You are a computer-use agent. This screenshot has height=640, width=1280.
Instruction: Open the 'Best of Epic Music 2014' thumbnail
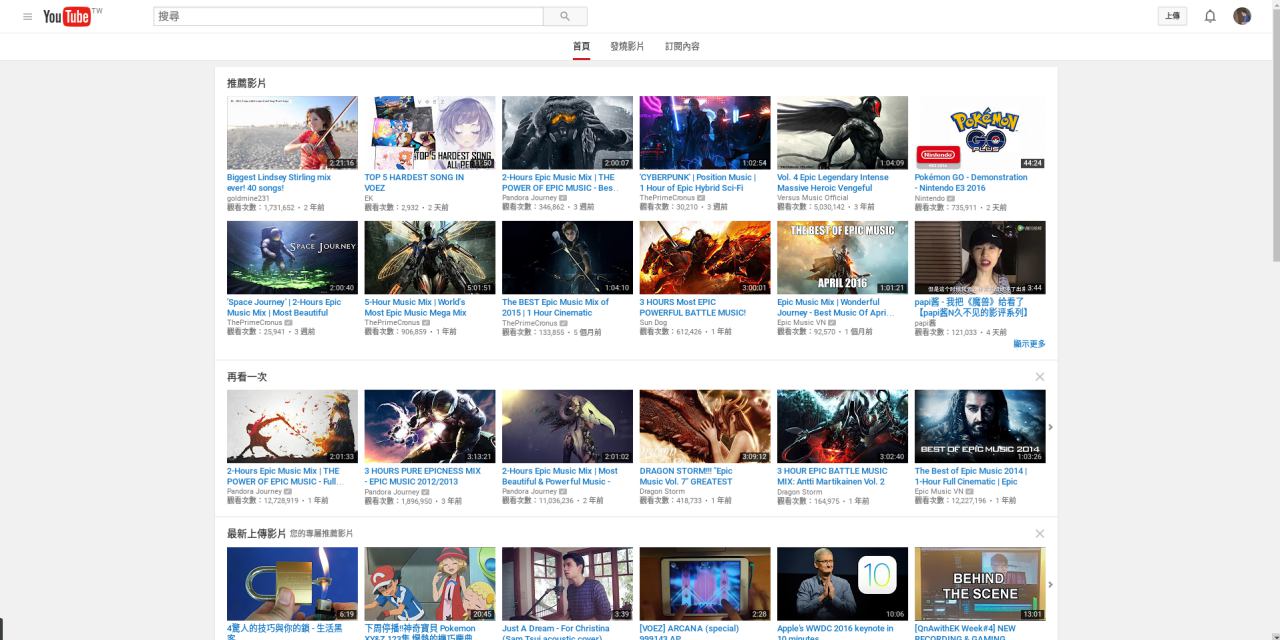[x=979, y=426]
